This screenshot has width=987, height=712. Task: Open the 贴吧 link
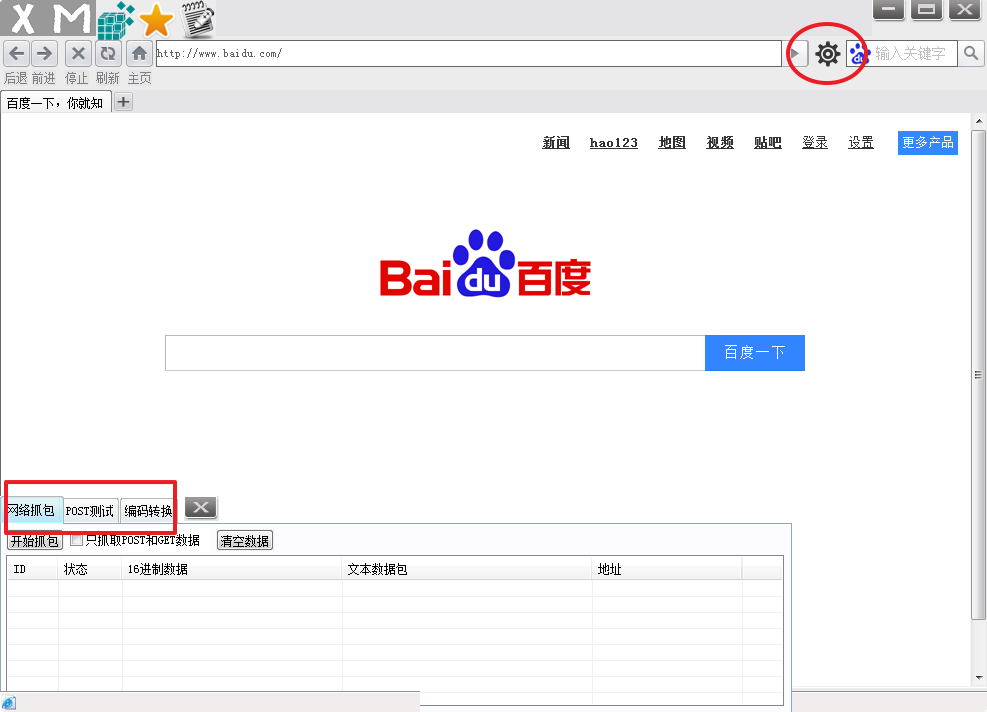pos(768,143)
